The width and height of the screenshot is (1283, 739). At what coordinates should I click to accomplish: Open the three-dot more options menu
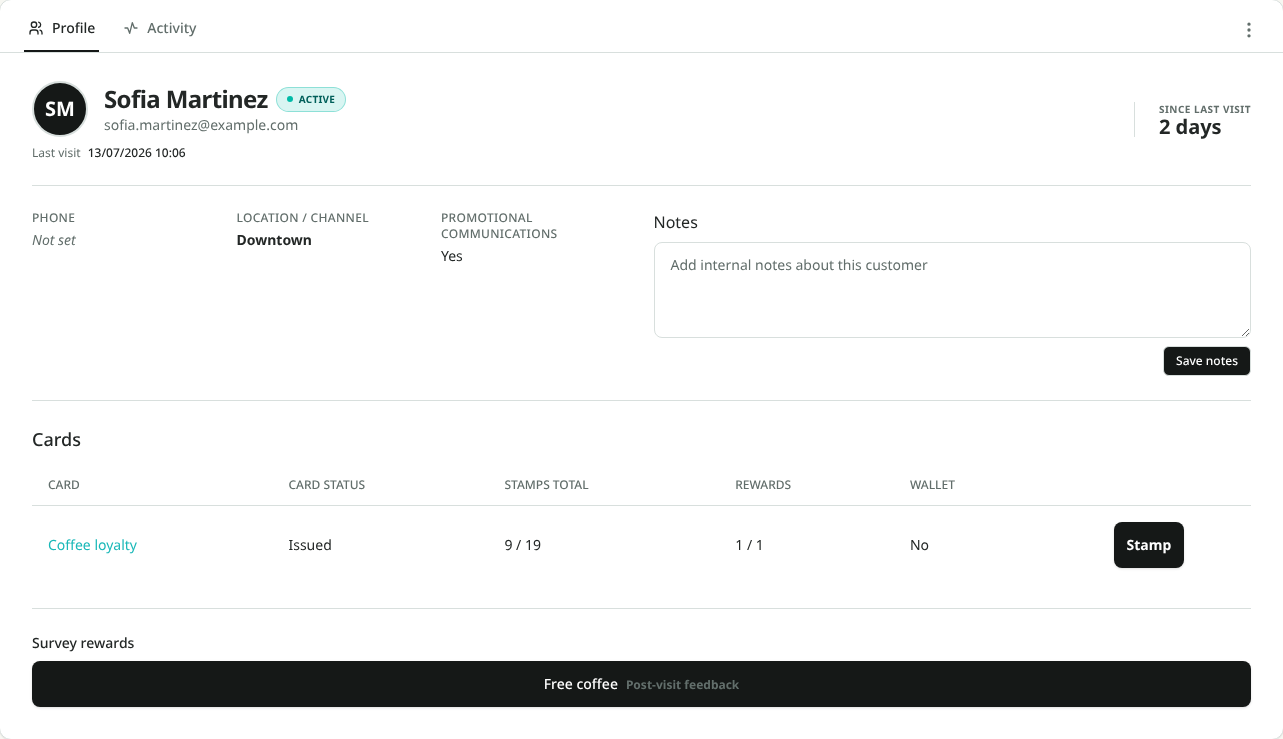tap(1248, 30)
